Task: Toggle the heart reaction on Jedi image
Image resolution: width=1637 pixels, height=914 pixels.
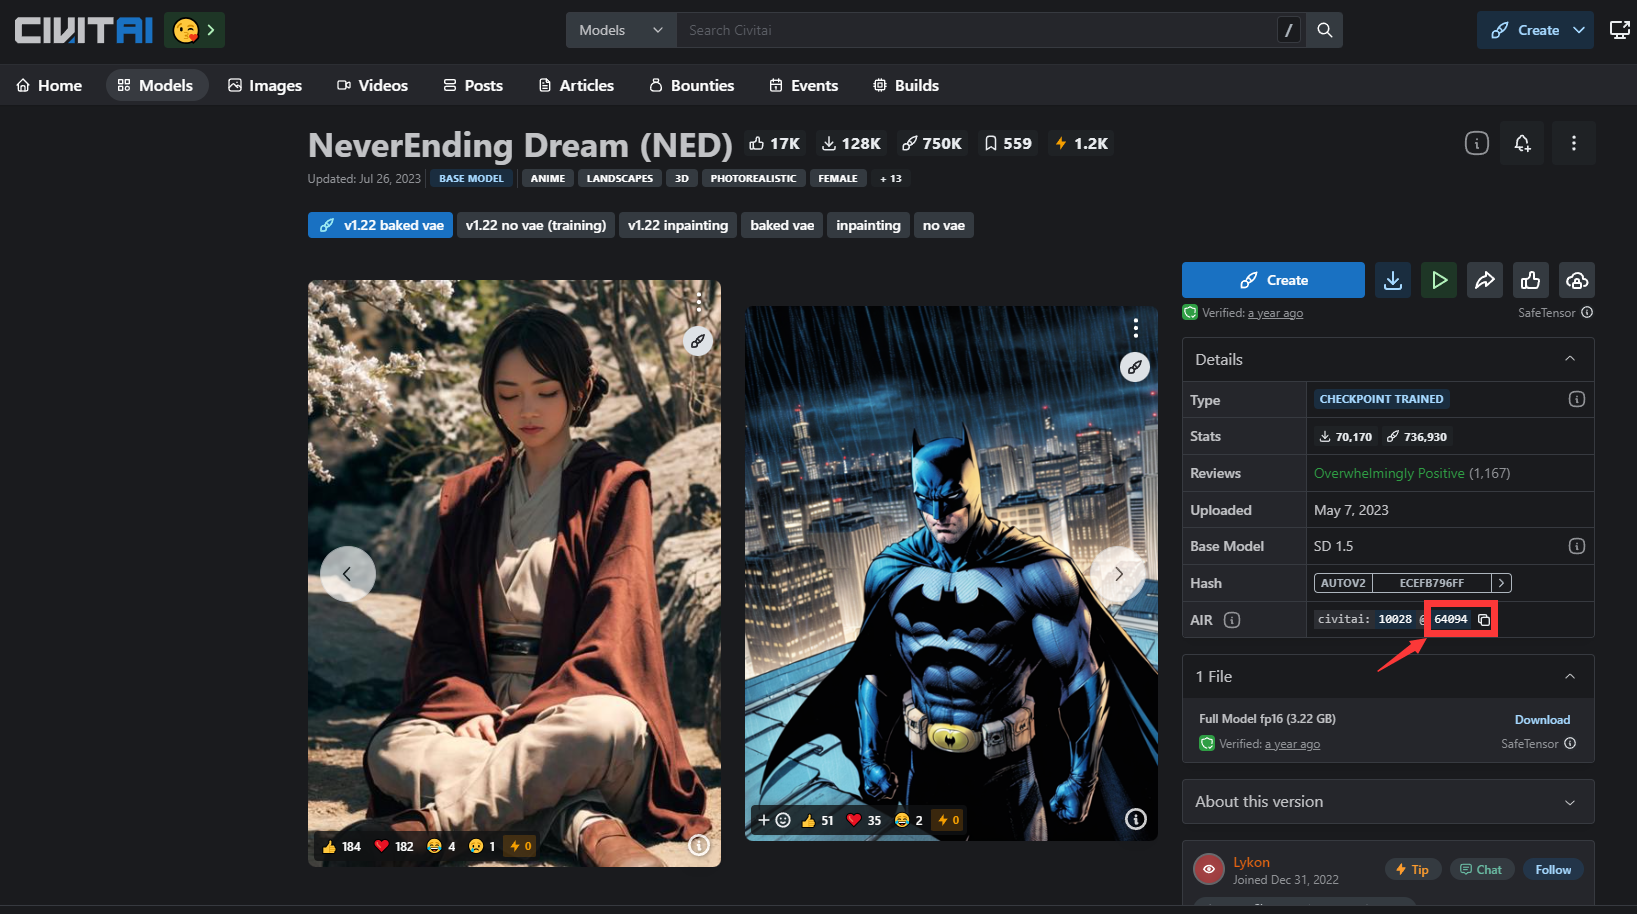Action: click(x=393, y=846)
